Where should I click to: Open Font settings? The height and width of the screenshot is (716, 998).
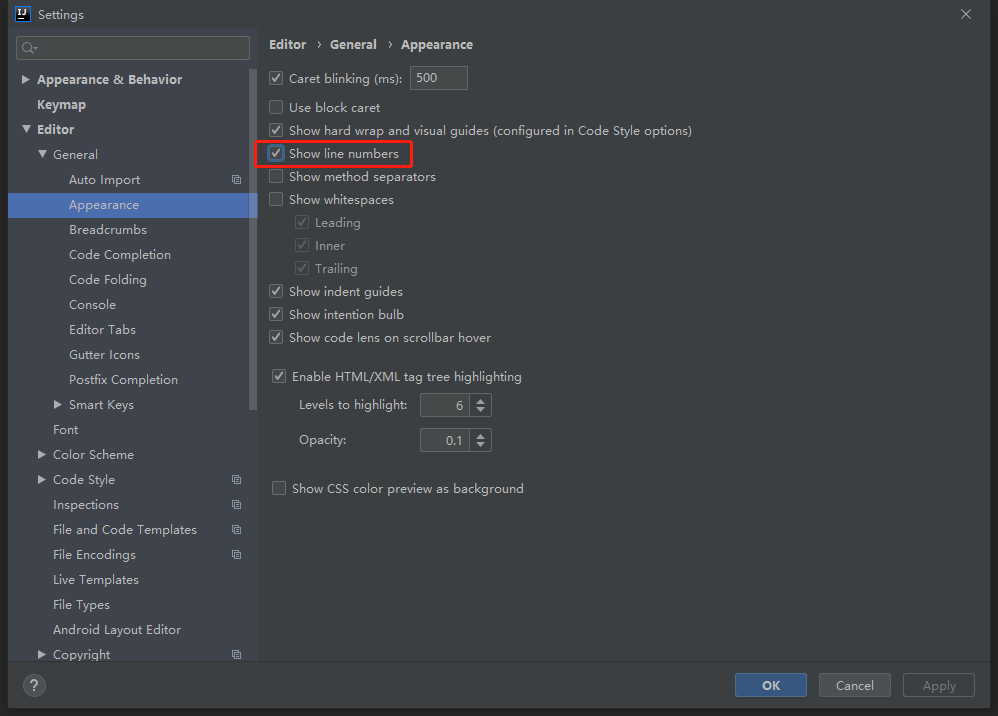[x=66, y=430]
